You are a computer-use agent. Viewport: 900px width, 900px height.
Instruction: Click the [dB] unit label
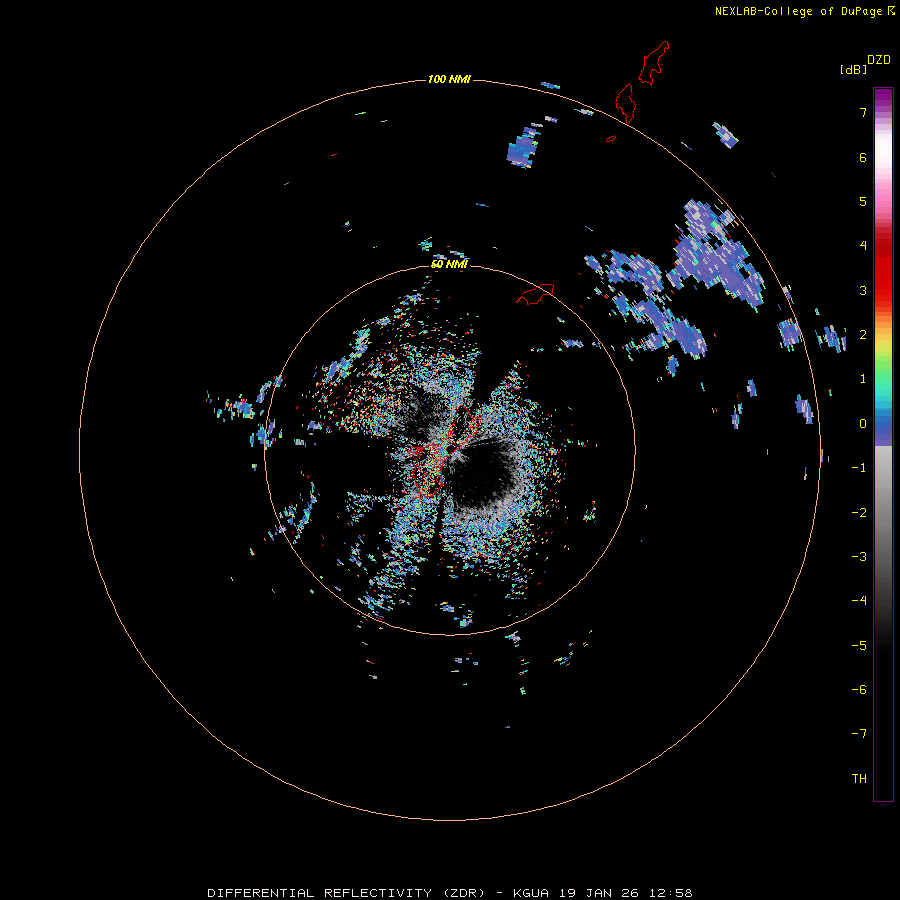coord(854,69)
